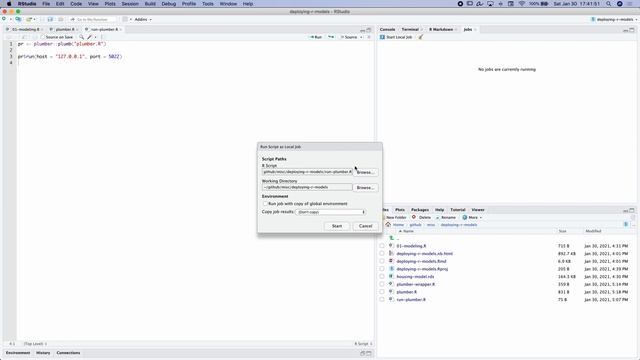Image resolution: width=640 pixels, height=360 pixels.
Task: Open plumber.R in the Files list
Action: click(407, 292)
